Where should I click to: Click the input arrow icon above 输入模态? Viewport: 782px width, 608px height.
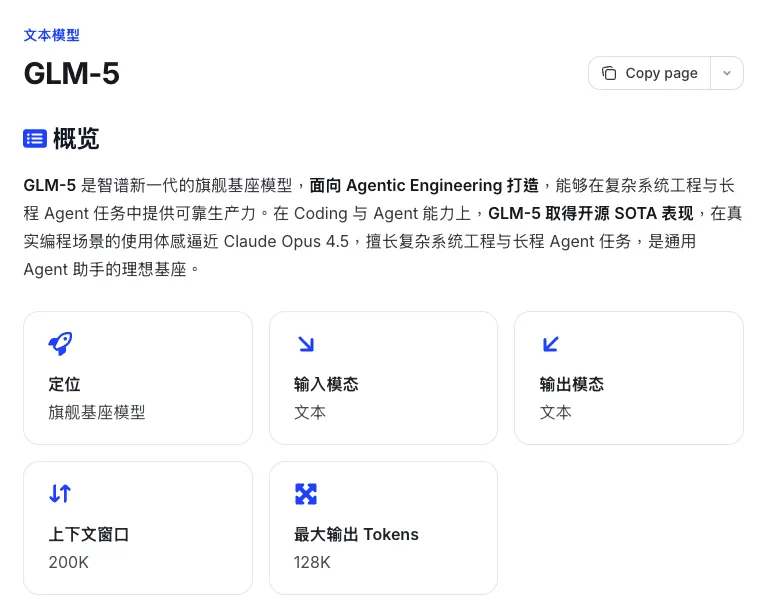coord(306,344)
